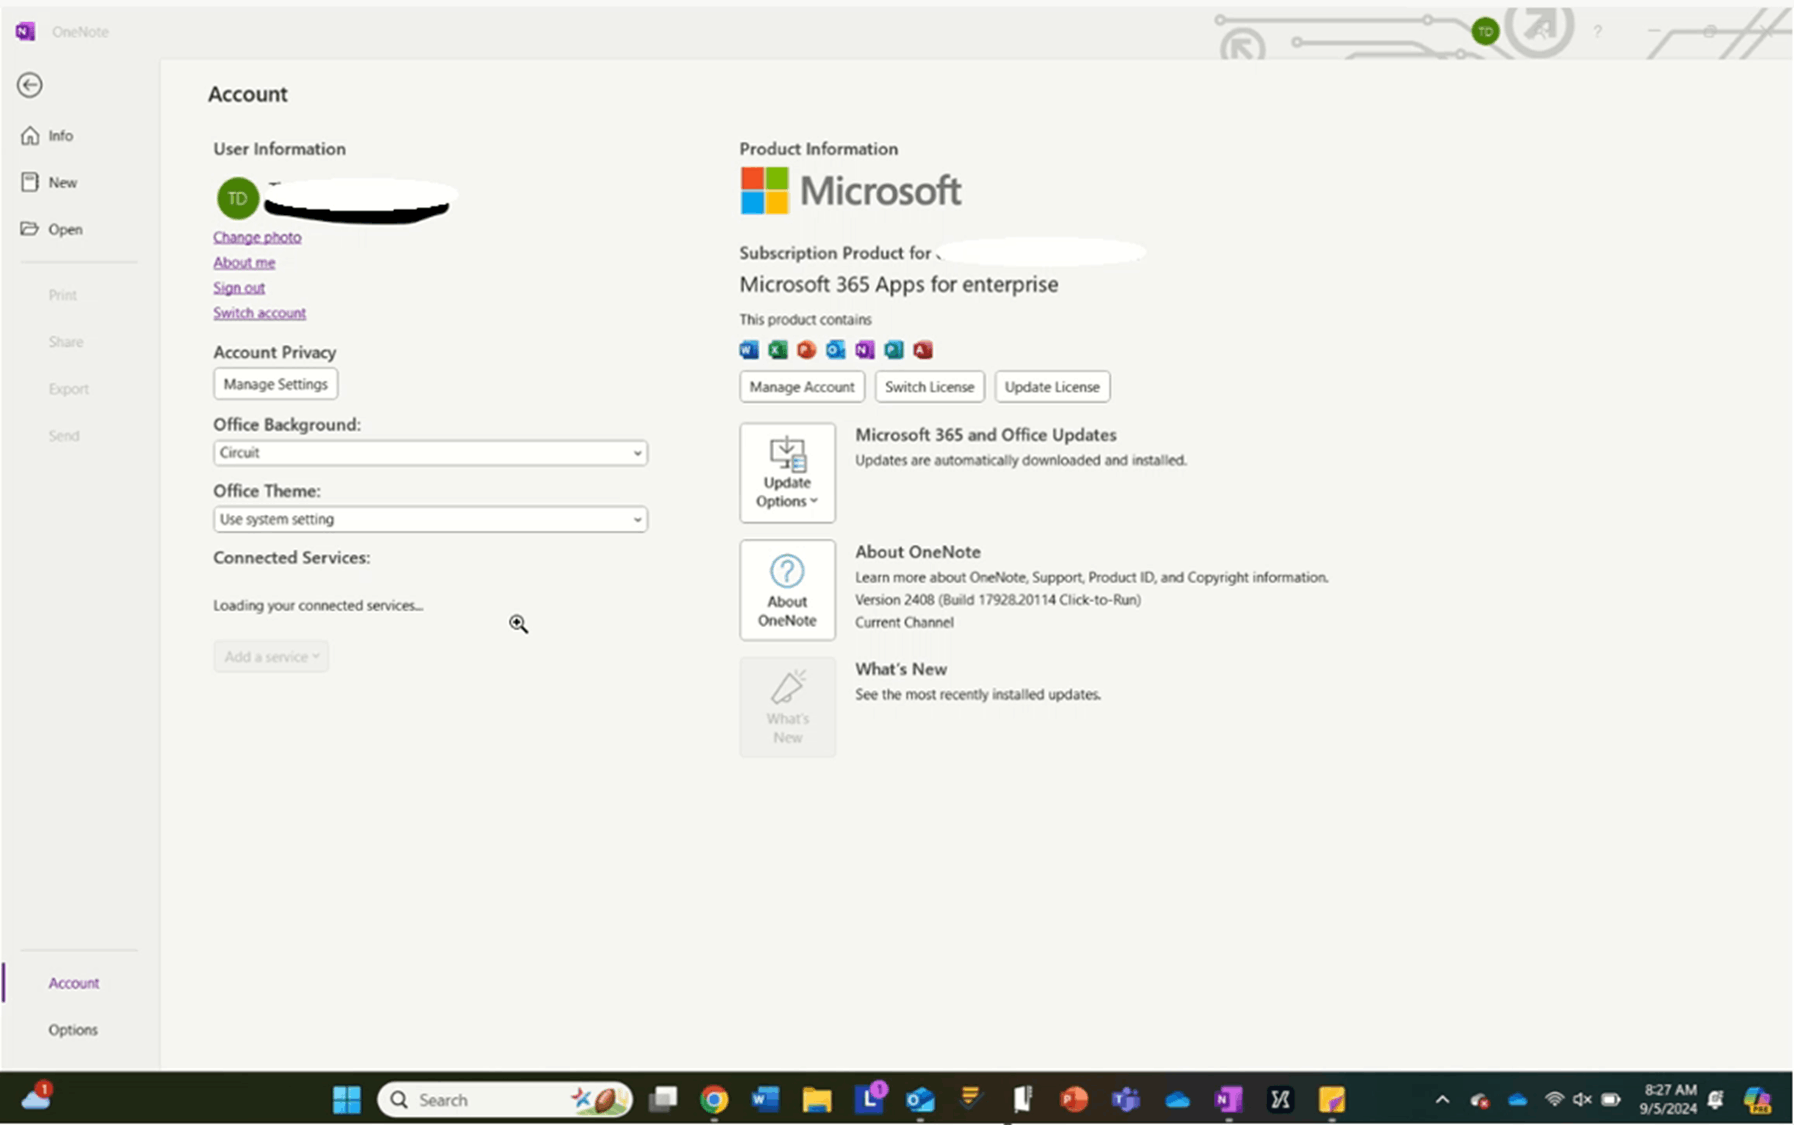Click the Change photo link
This screenshot has height=1125, width=1794.
click(x=257, y=237)
